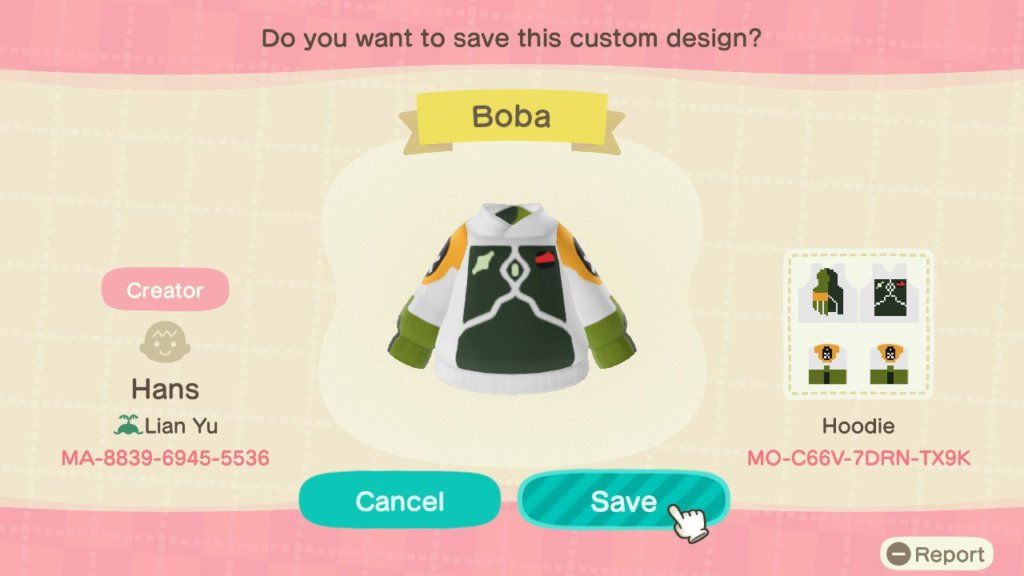Click the pointing hand cursor icon
The image size is (1024, 576).
point(688,521)
